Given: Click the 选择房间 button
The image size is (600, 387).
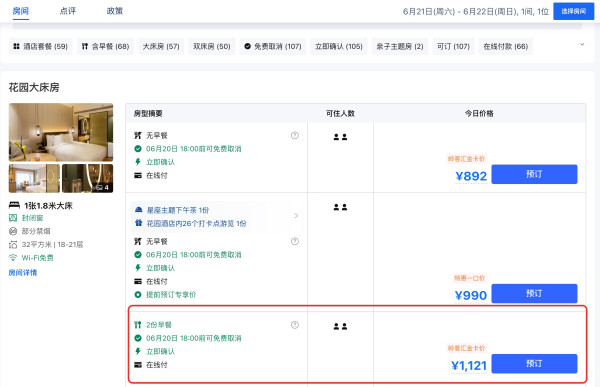Looking at the screenshot, I should click(573, 11).
